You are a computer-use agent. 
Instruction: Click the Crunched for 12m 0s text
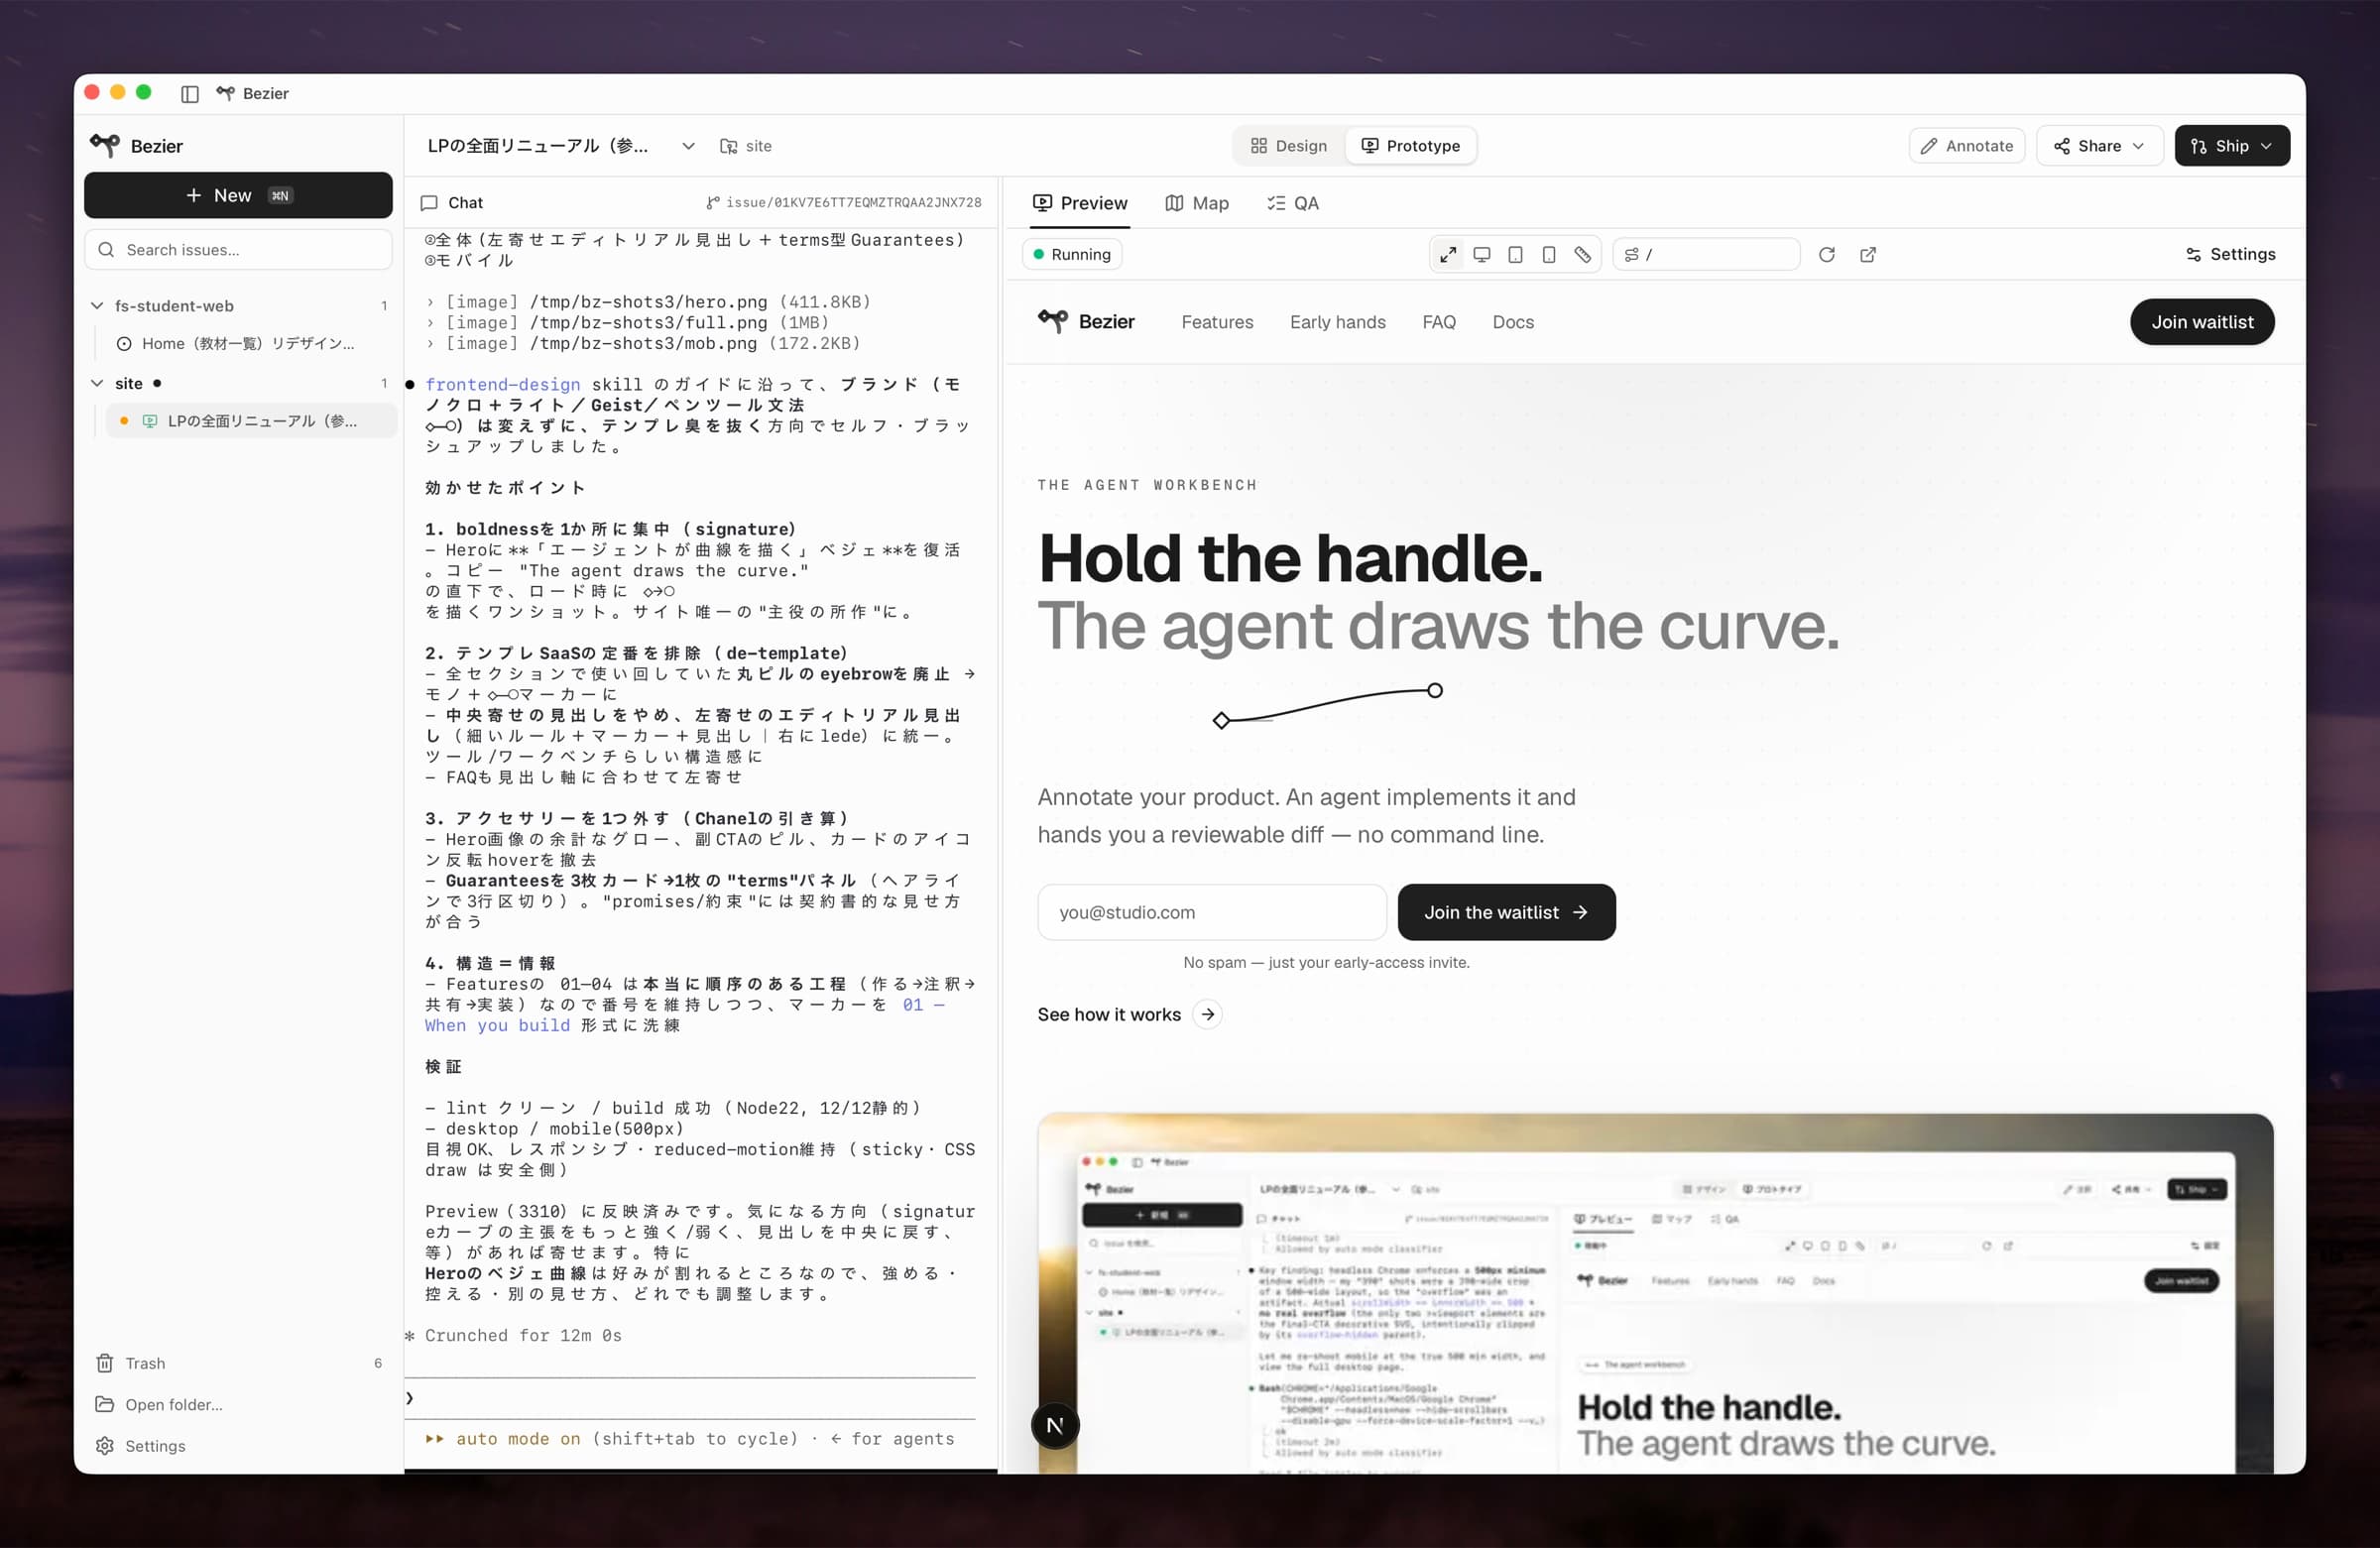tap(523, 1336)
